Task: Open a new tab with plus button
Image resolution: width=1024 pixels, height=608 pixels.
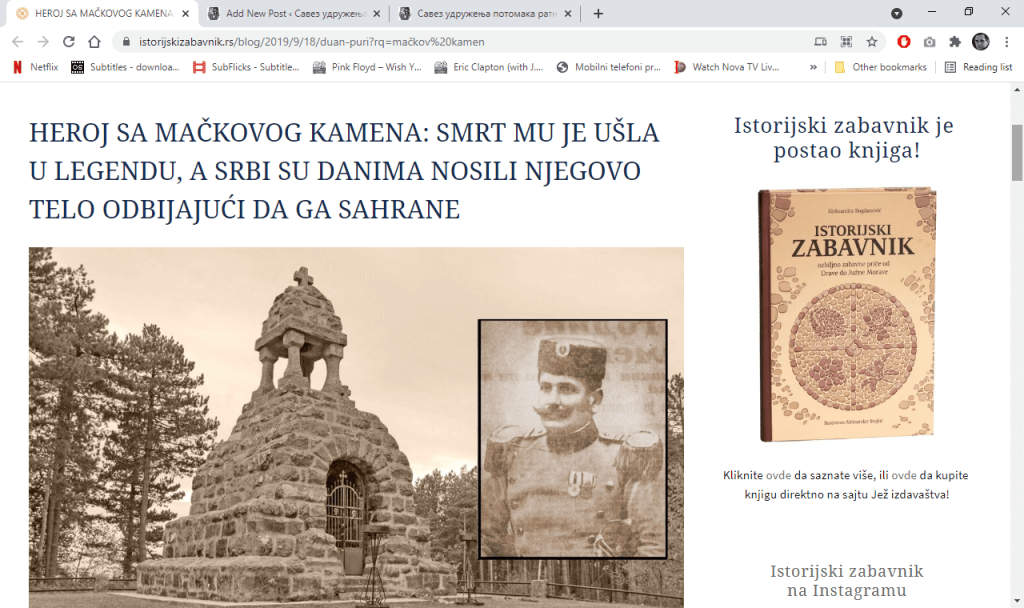Action: tap(598, 14)
